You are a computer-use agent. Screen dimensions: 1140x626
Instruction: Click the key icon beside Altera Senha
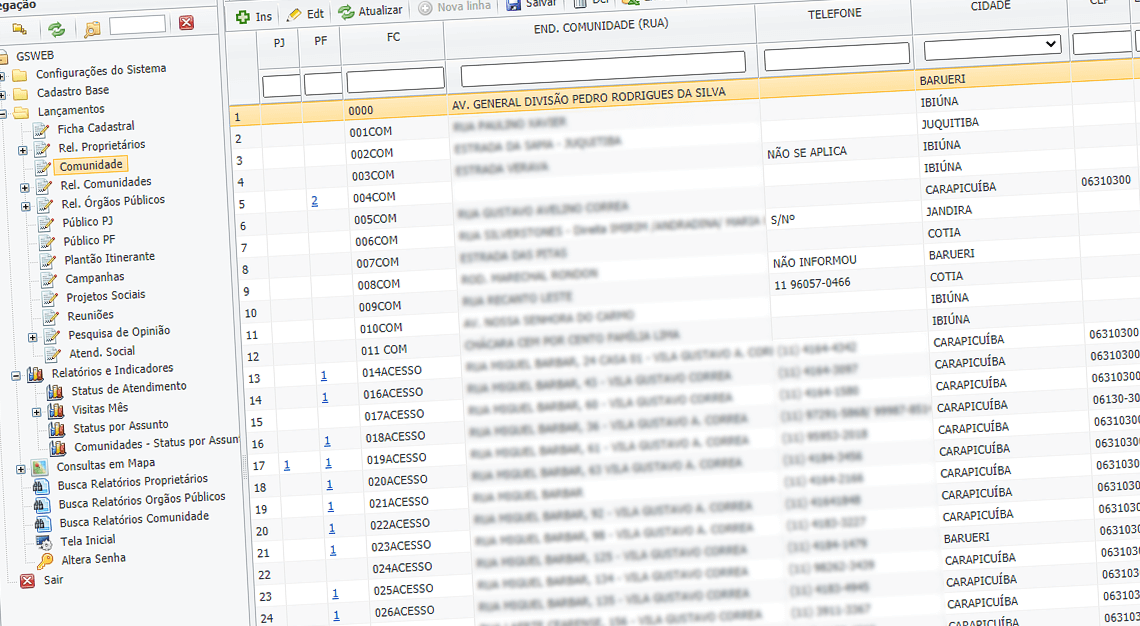46,561
